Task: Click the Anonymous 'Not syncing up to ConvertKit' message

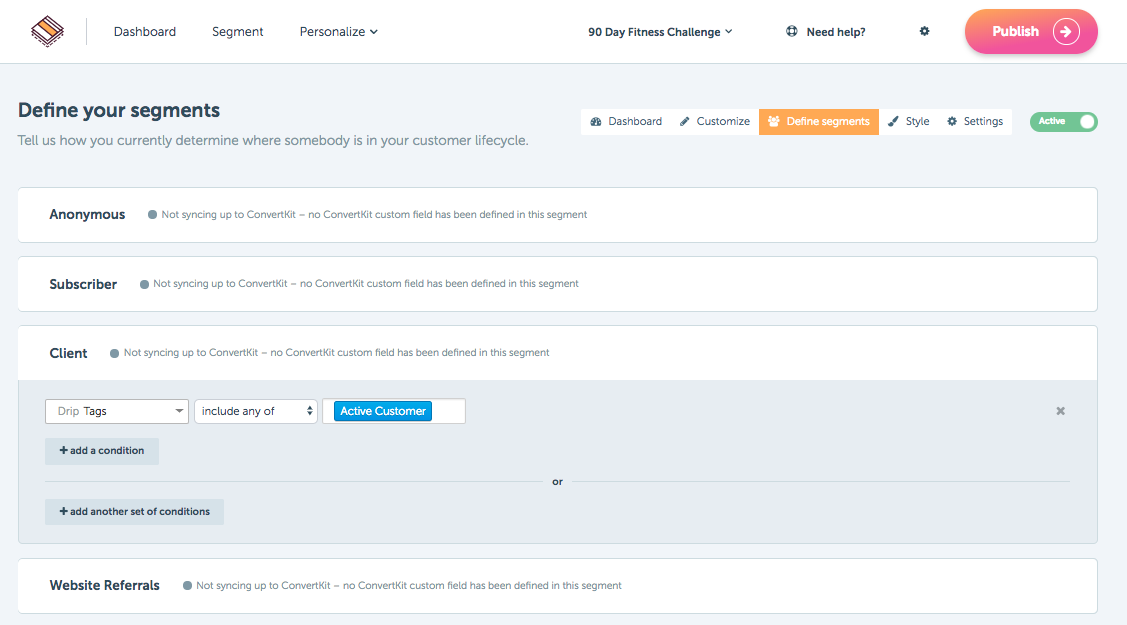Action: pos(374,215)
